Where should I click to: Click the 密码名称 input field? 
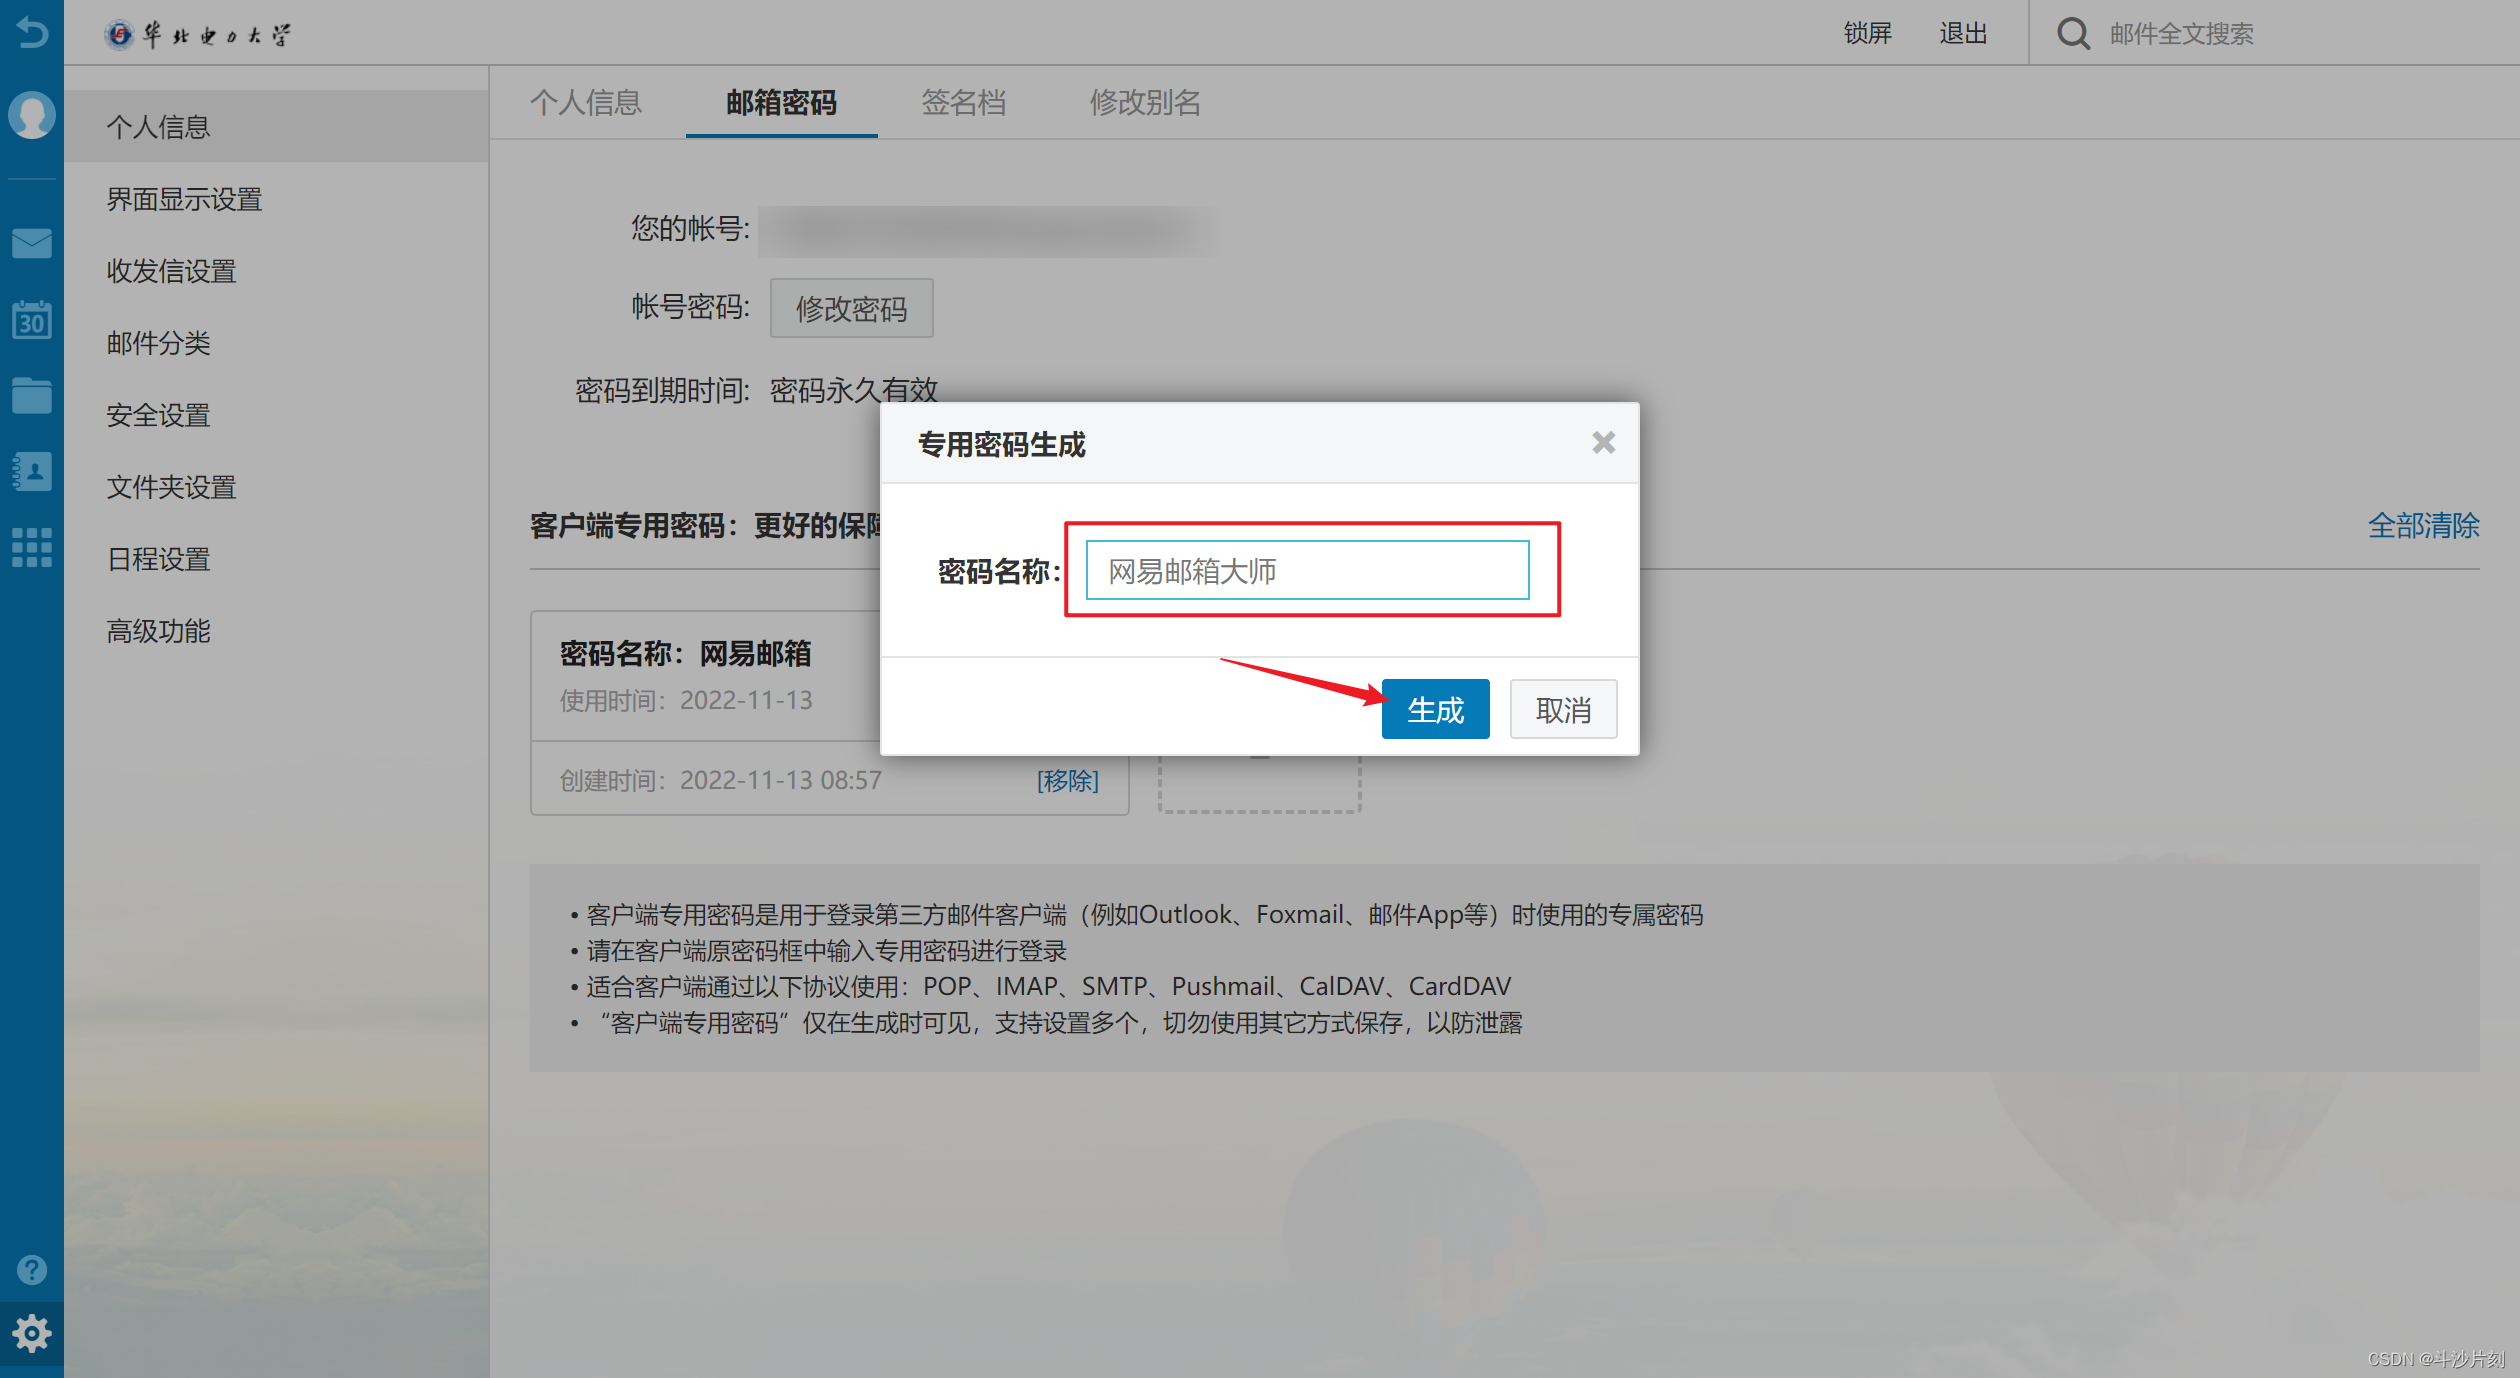[1306, 569]
